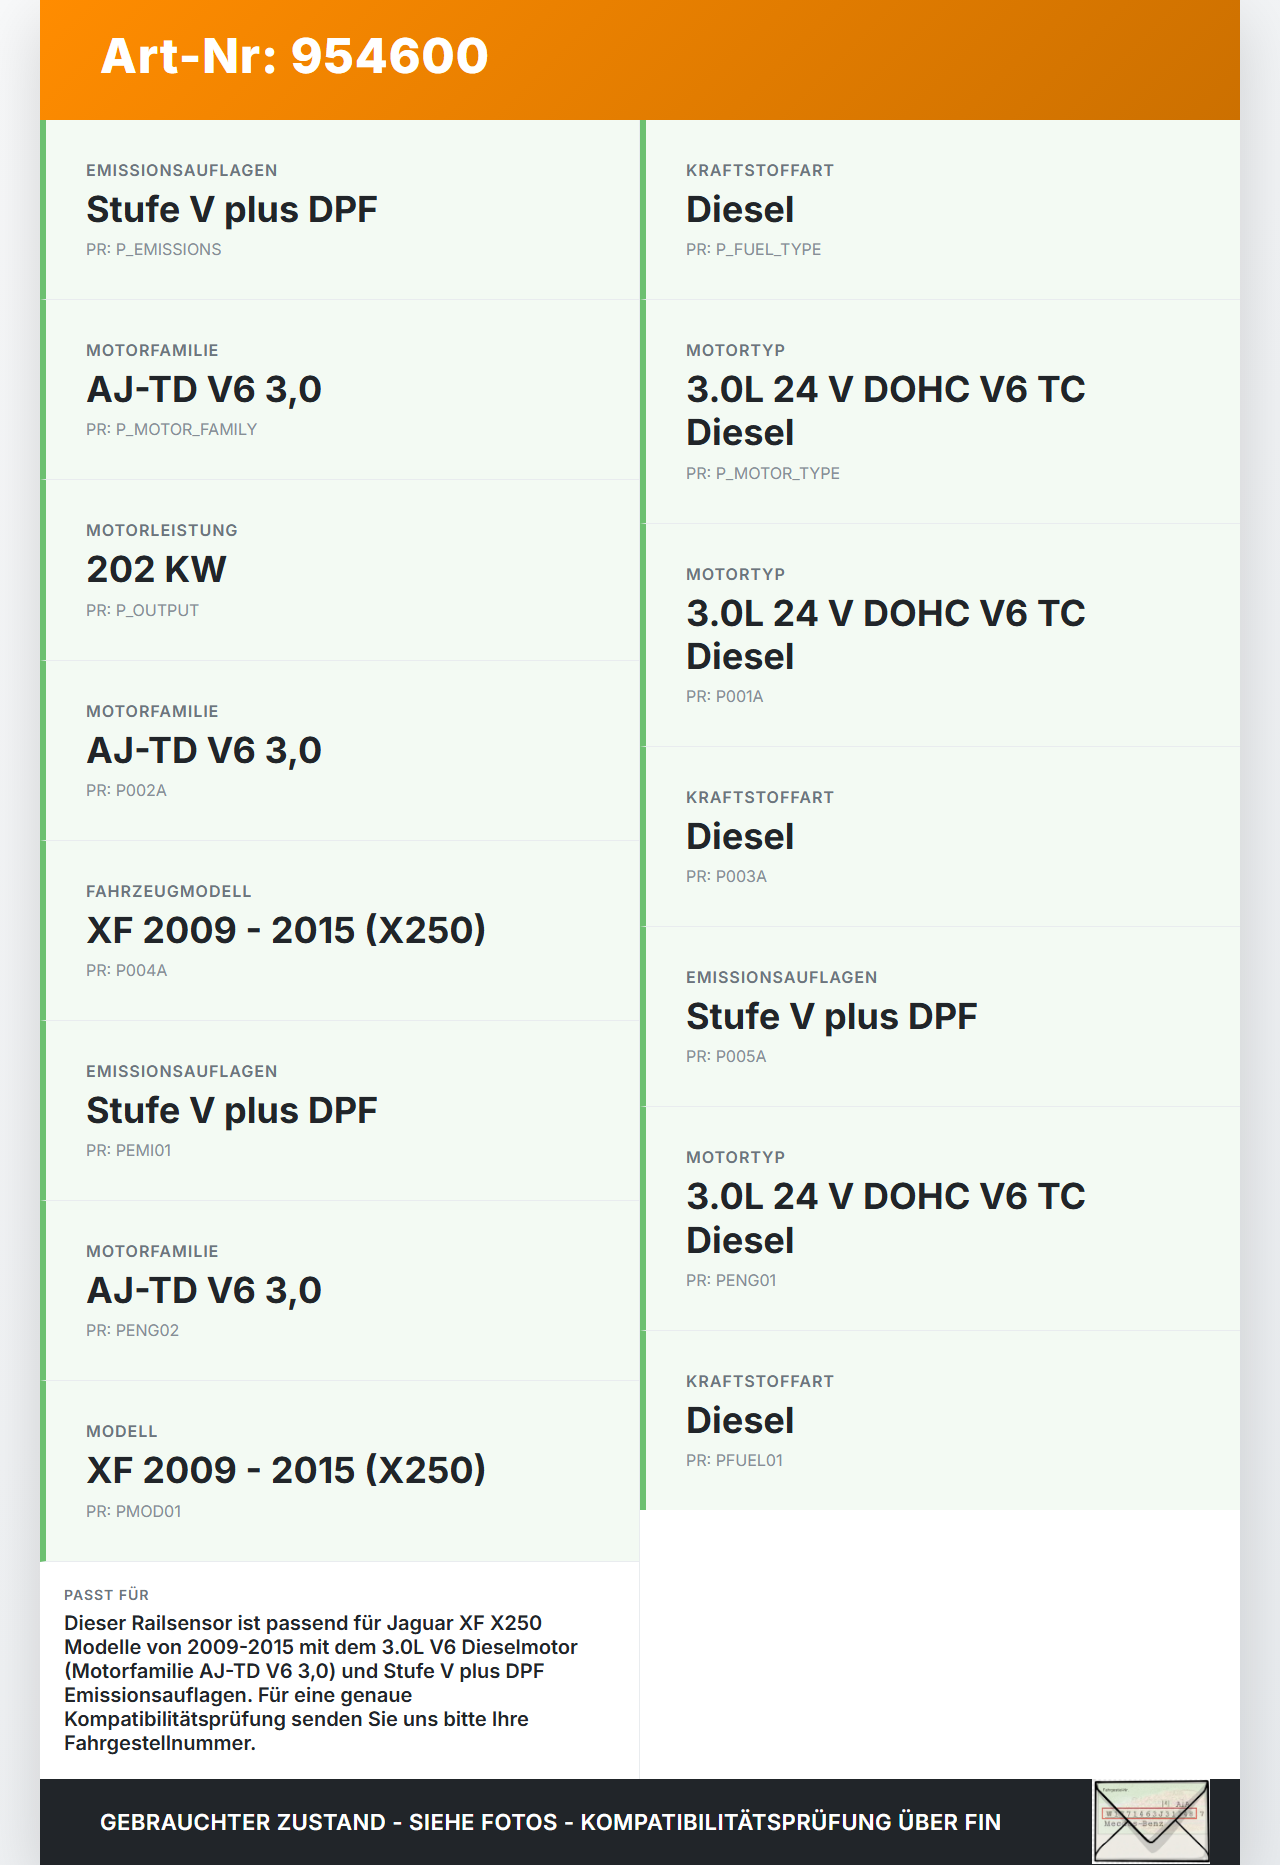1280x1865 pixels.
Task: Select the Kraftstoffart card with PR: P_FUEL_TYPE
Action: (941, 210)
